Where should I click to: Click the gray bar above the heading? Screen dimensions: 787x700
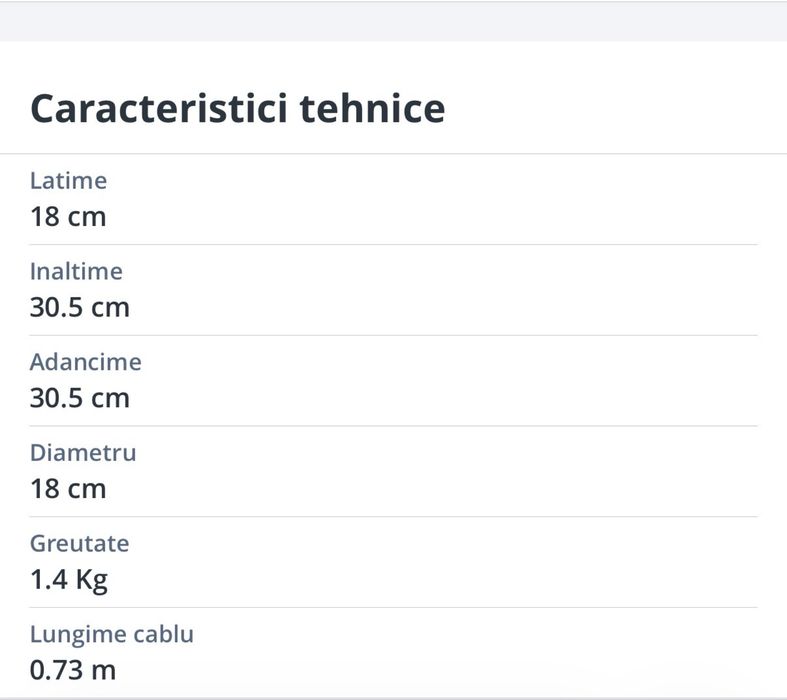pos(394,22)
